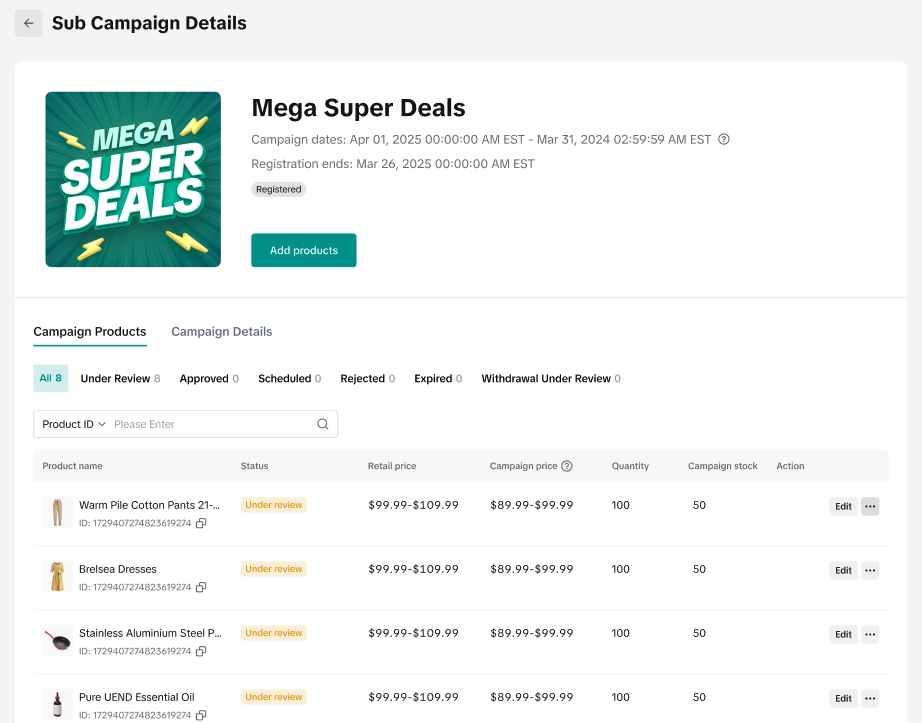Copy the Pure UEND Essential Oil product ID
The image size is (922, 723).
[x=201, y=715]
